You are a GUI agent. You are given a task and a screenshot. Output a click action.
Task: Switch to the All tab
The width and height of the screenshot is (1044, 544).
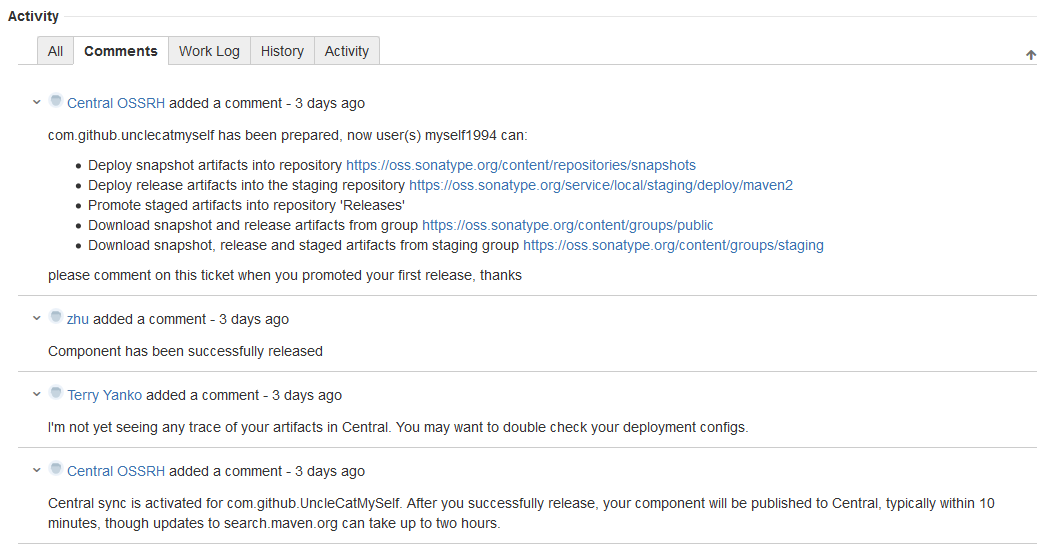(55, 51)
